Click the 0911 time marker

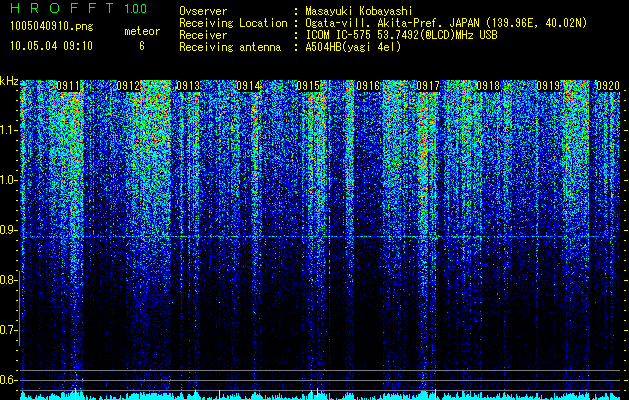68,86
